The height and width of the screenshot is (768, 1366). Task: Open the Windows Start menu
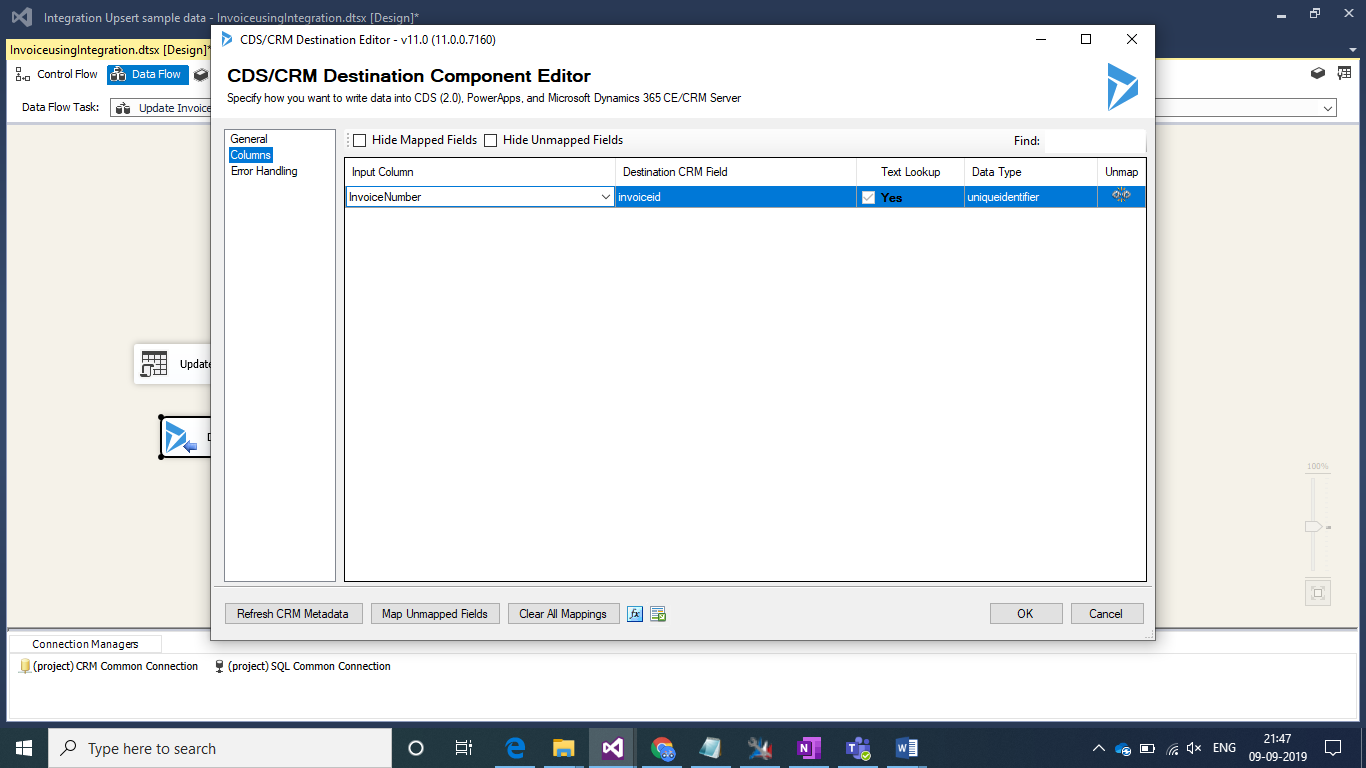click(x=24, y=748)
